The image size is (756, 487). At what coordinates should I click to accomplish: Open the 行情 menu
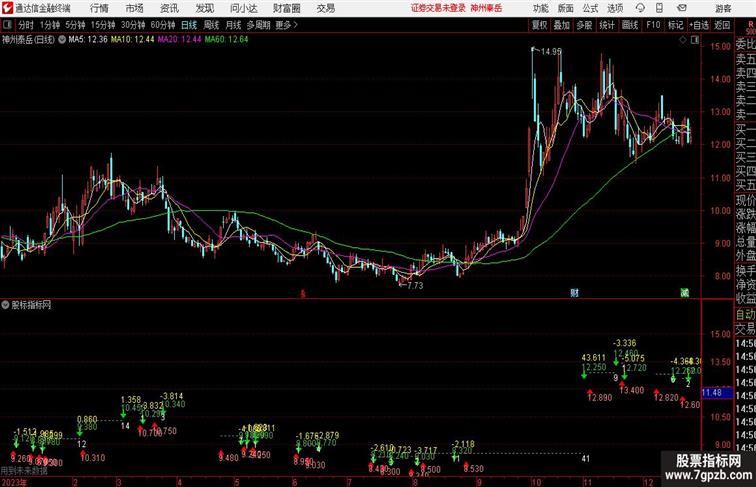99,8
